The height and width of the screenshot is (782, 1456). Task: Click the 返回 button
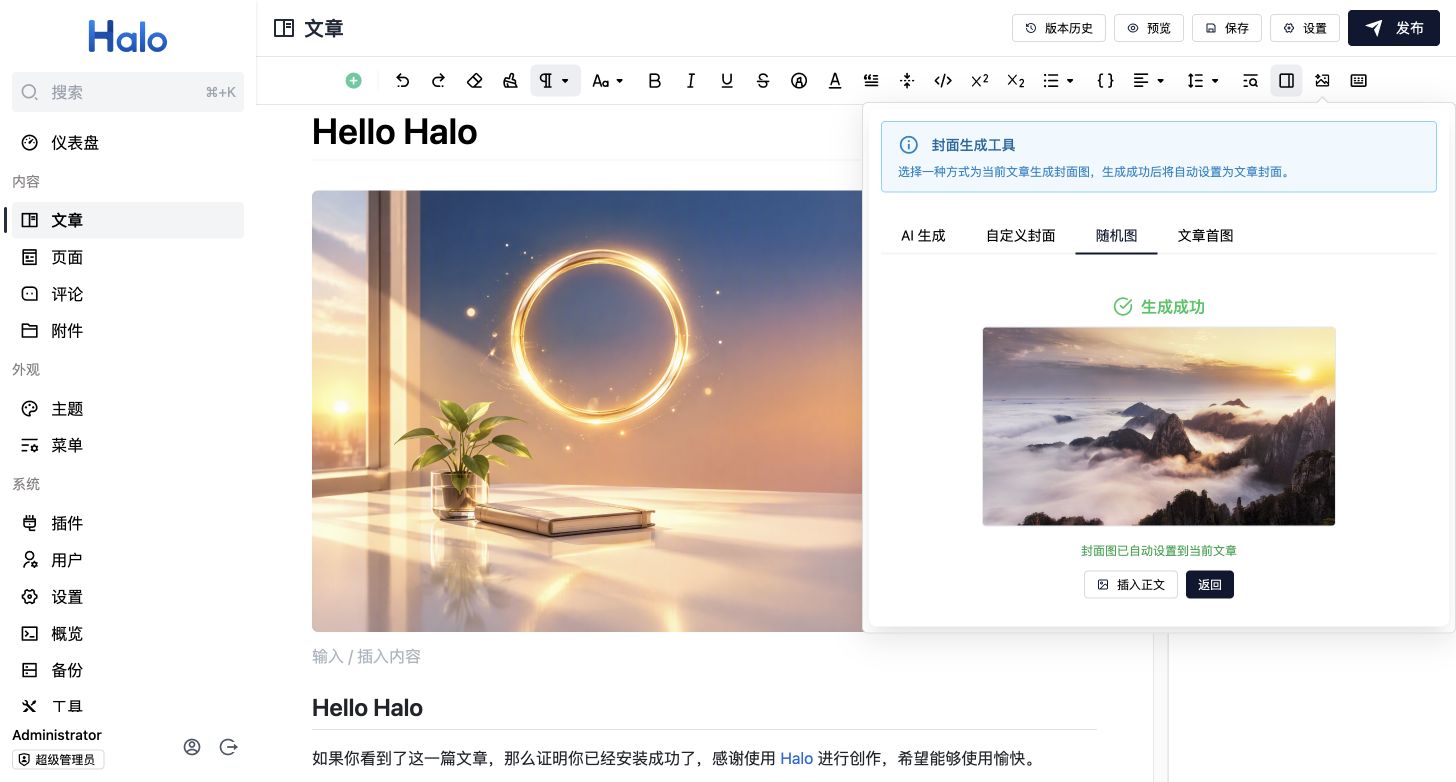(1210, 585)
